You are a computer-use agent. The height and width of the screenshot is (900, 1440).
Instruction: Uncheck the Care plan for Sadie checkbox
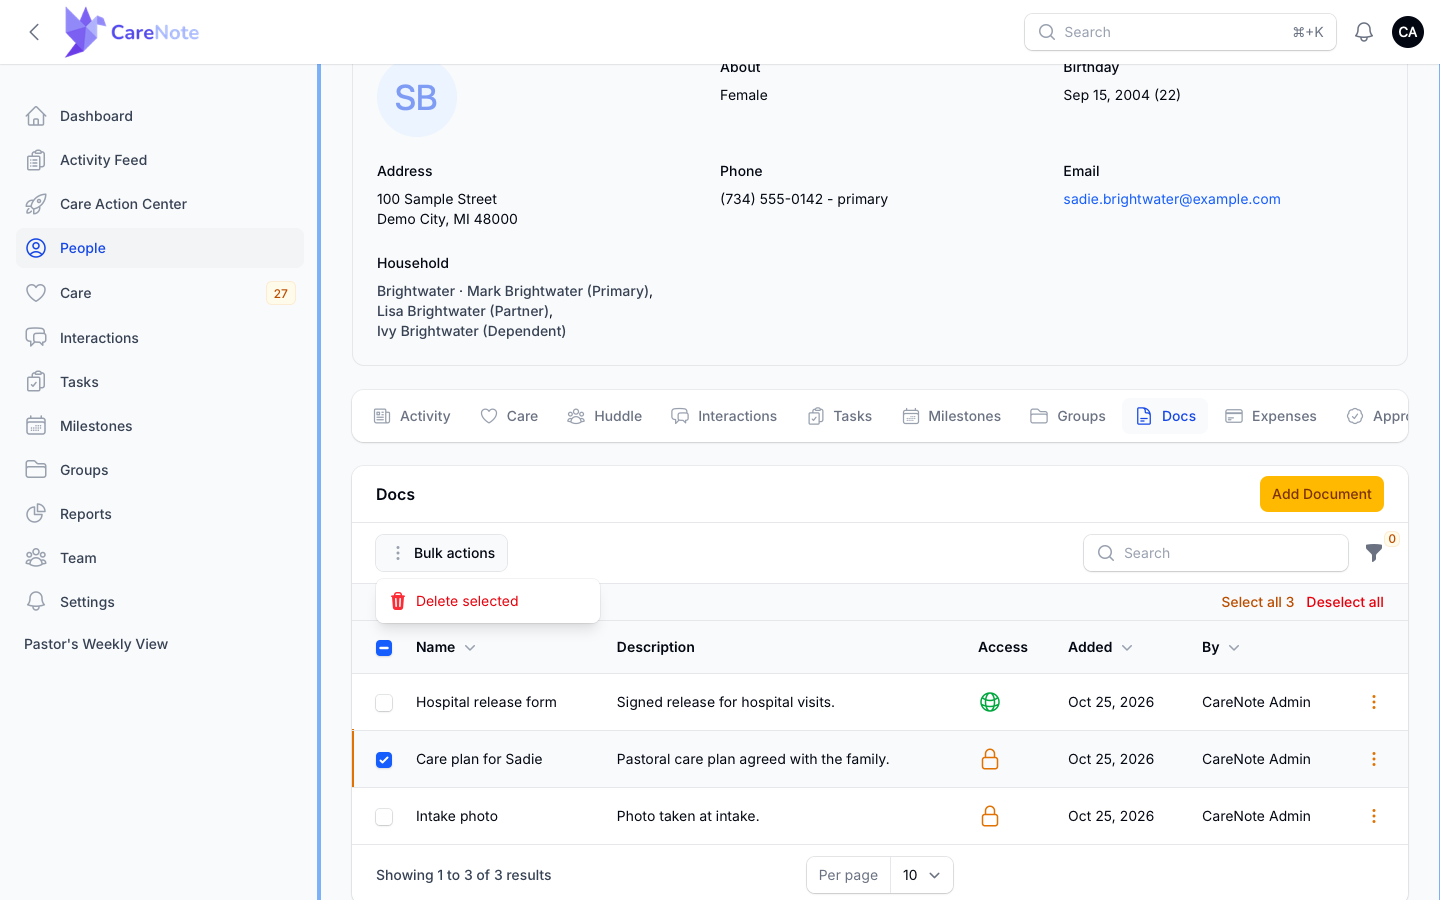click(x=384, y=760)
